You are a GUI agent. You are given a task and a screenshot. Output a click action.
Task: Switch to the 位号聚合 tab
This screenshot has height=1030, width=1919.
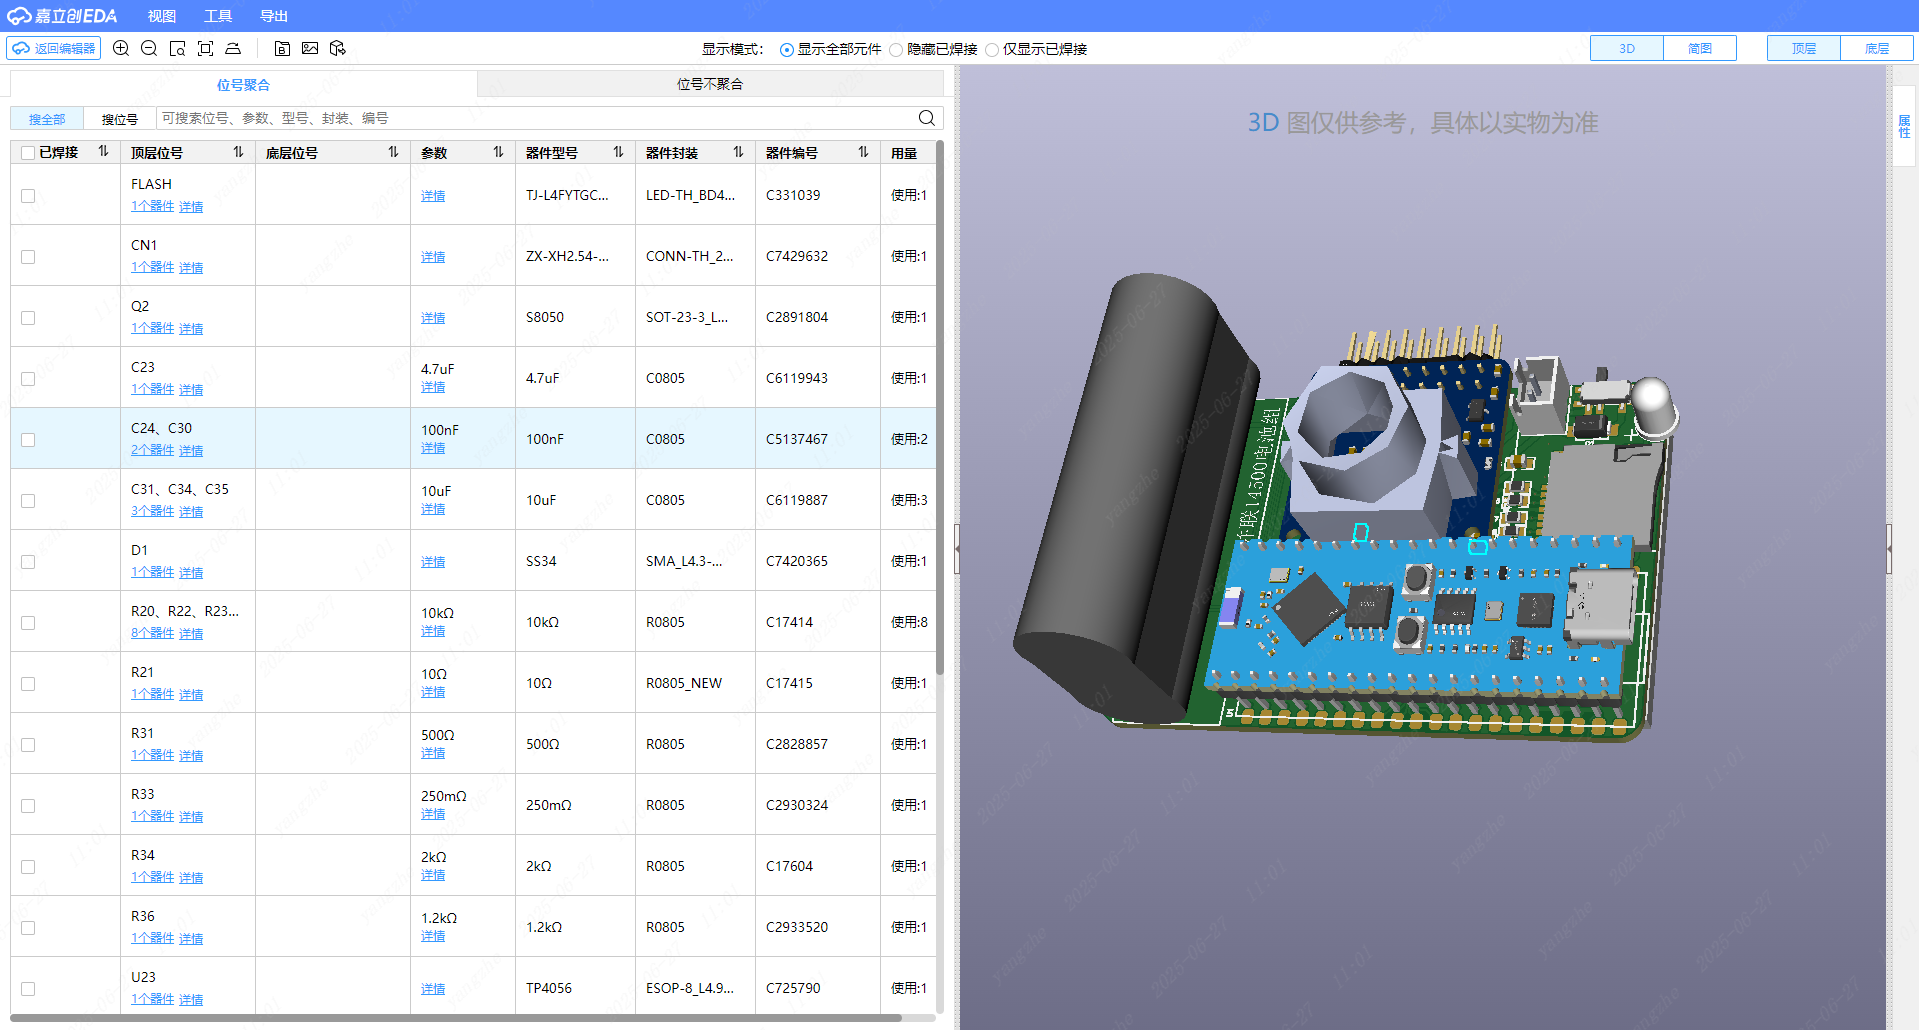click(x=243, y=85)
